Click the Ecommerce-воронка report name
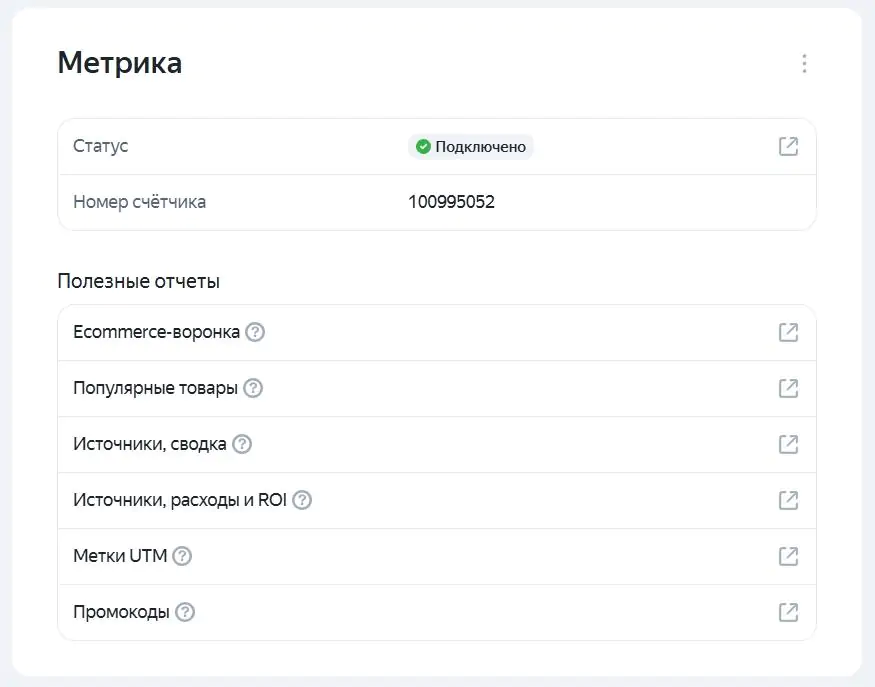Viewport: 875px width, 687px height. tap(156, 332)
